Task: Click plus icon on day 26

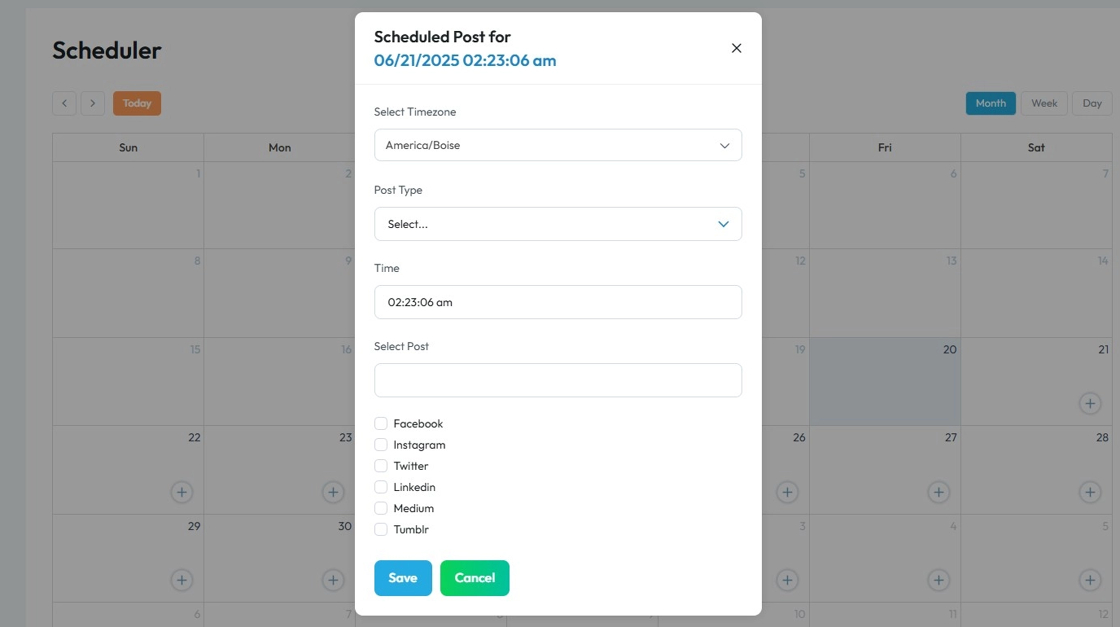Action: pos(787,492)
